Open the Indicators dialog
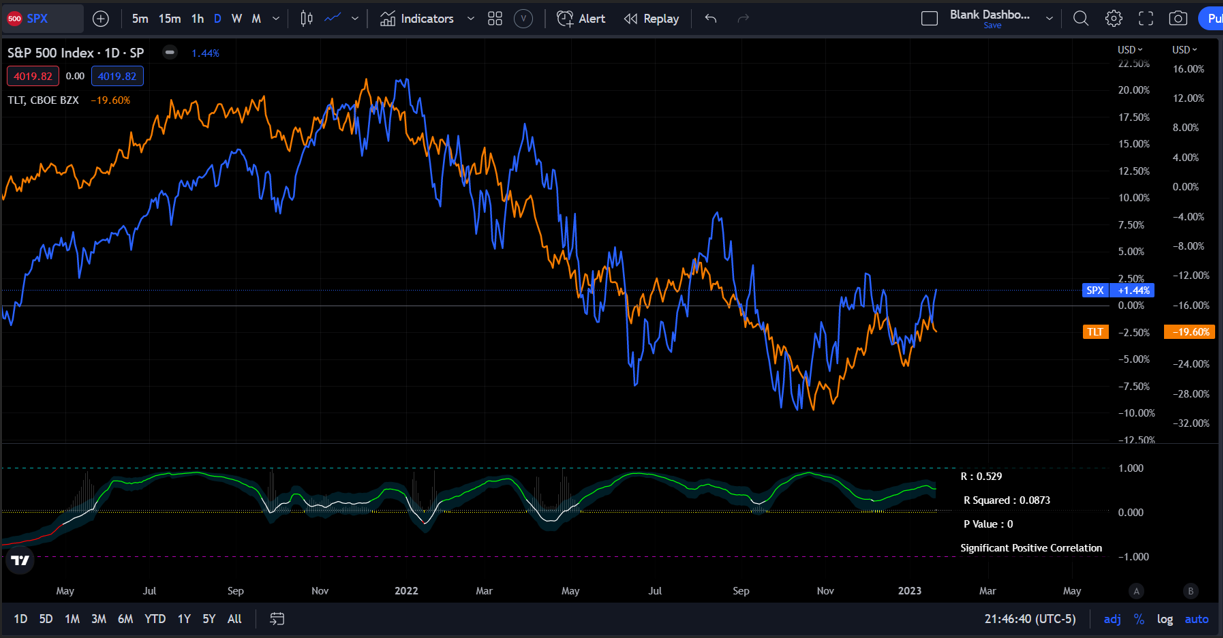 (417, 18)
